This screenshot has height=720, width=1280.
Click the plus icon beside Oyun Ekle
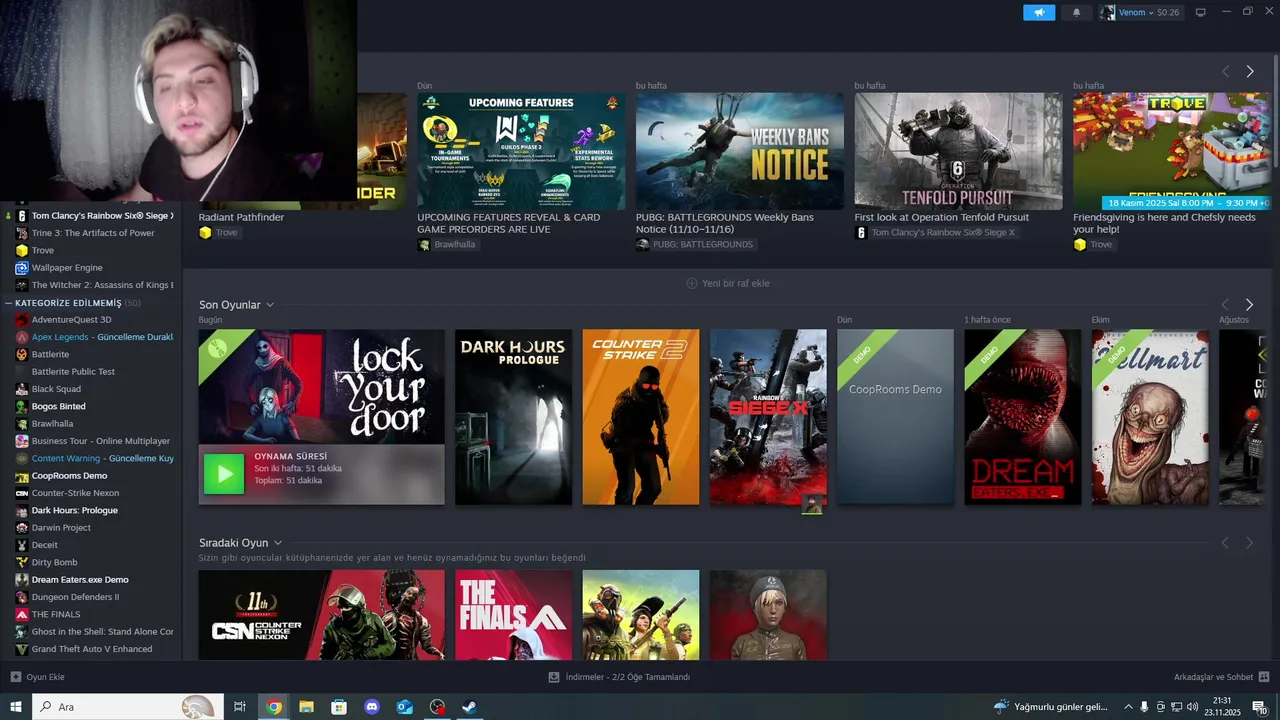coord(15,677)
